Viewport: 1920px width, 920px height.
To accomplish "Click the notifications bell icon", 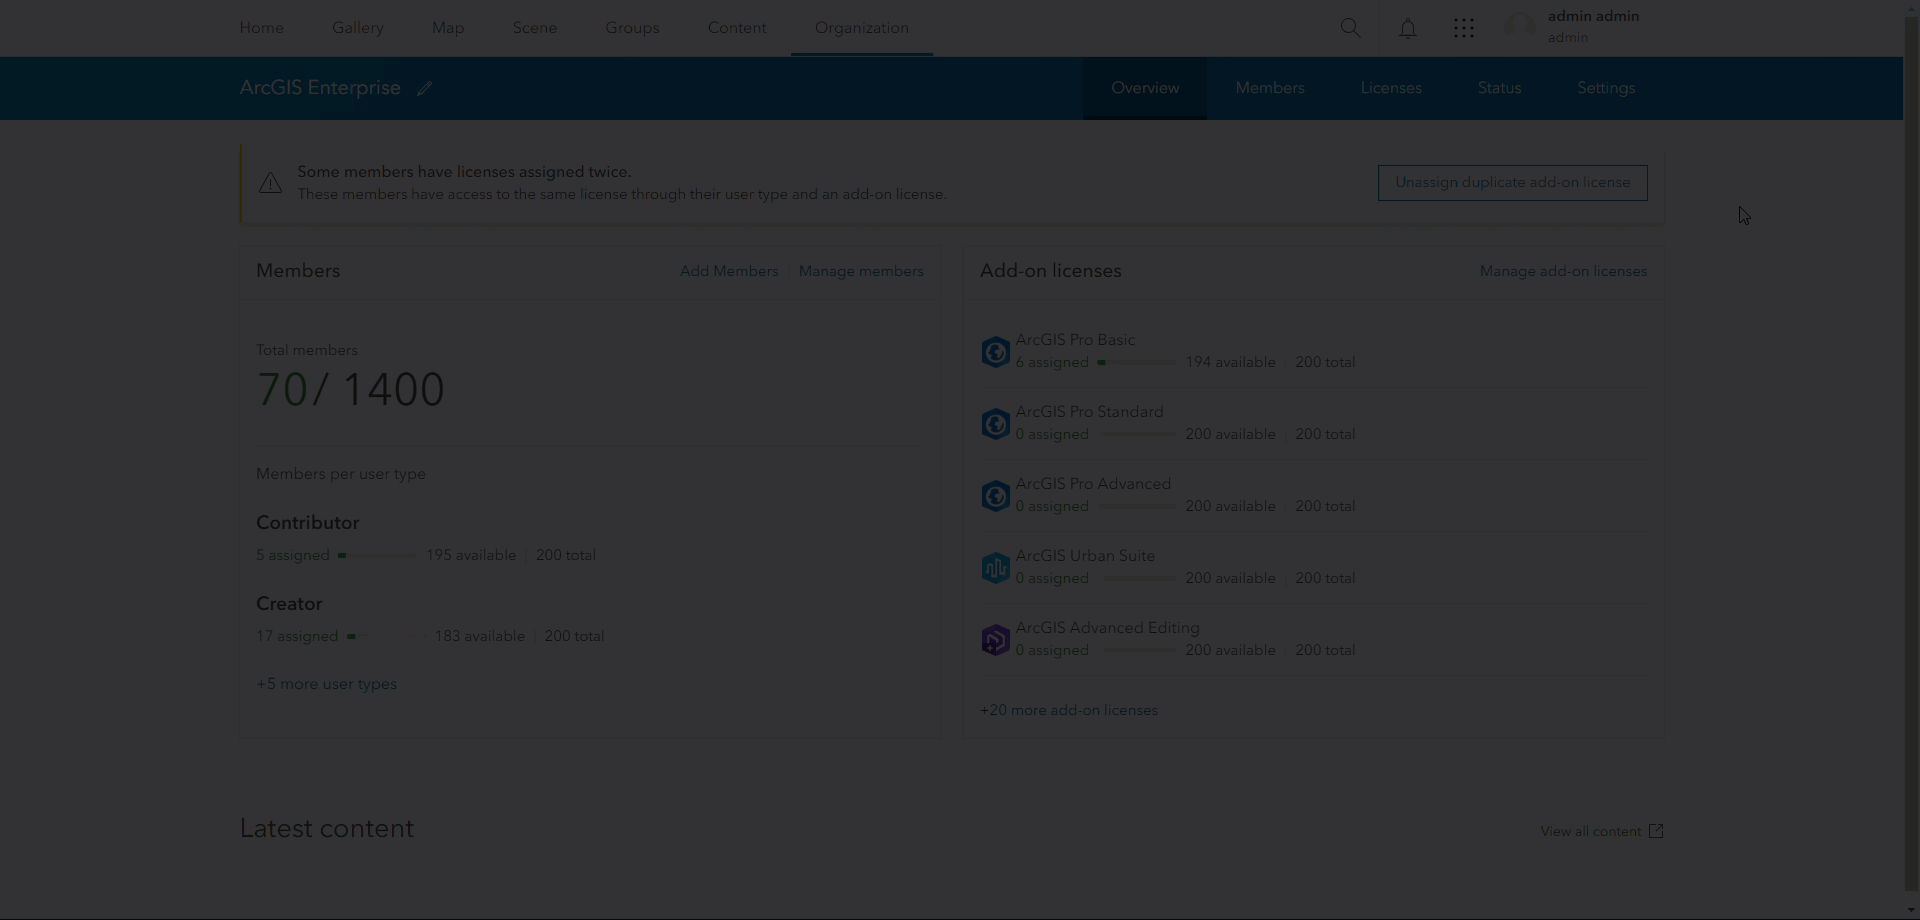I will (1407, 28).
